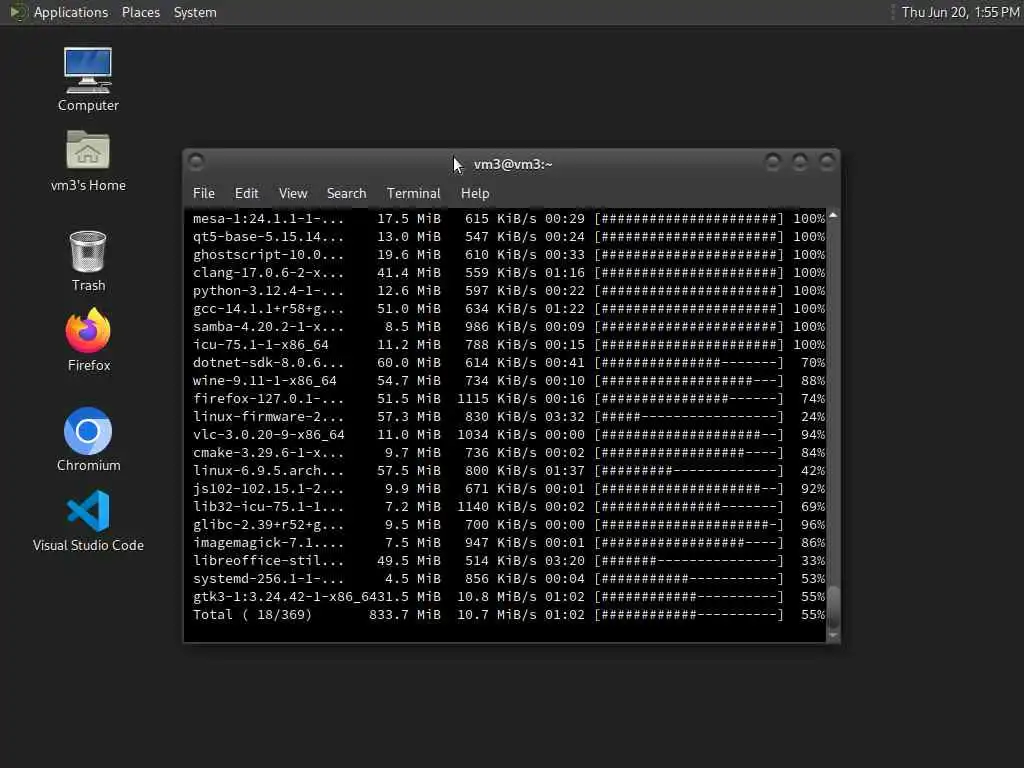Click the terminal window menu button at title bar left
The width and height of the screenshot is (1024, 768).
coord(196,161)
